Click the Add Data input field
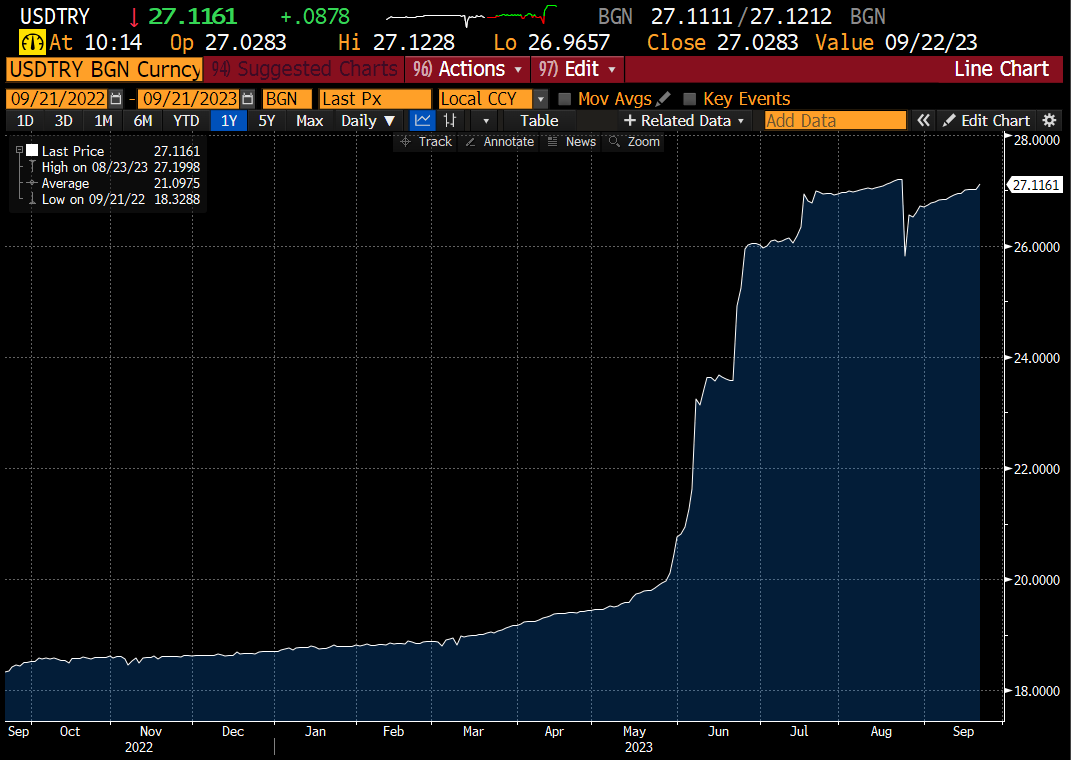The width and height of the screenshot is (1071, 760). point(835,121)
